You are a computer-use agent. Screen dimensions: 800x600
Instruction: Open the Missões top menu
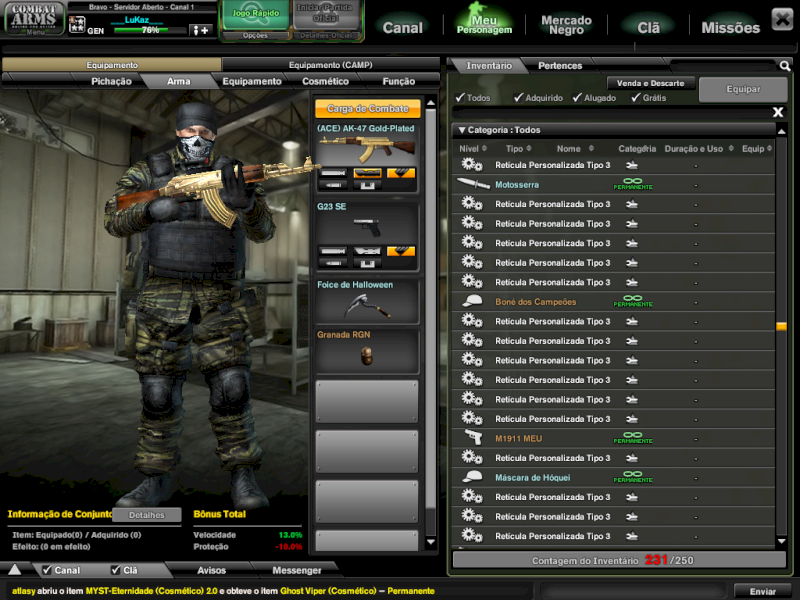tap(730, 28)
